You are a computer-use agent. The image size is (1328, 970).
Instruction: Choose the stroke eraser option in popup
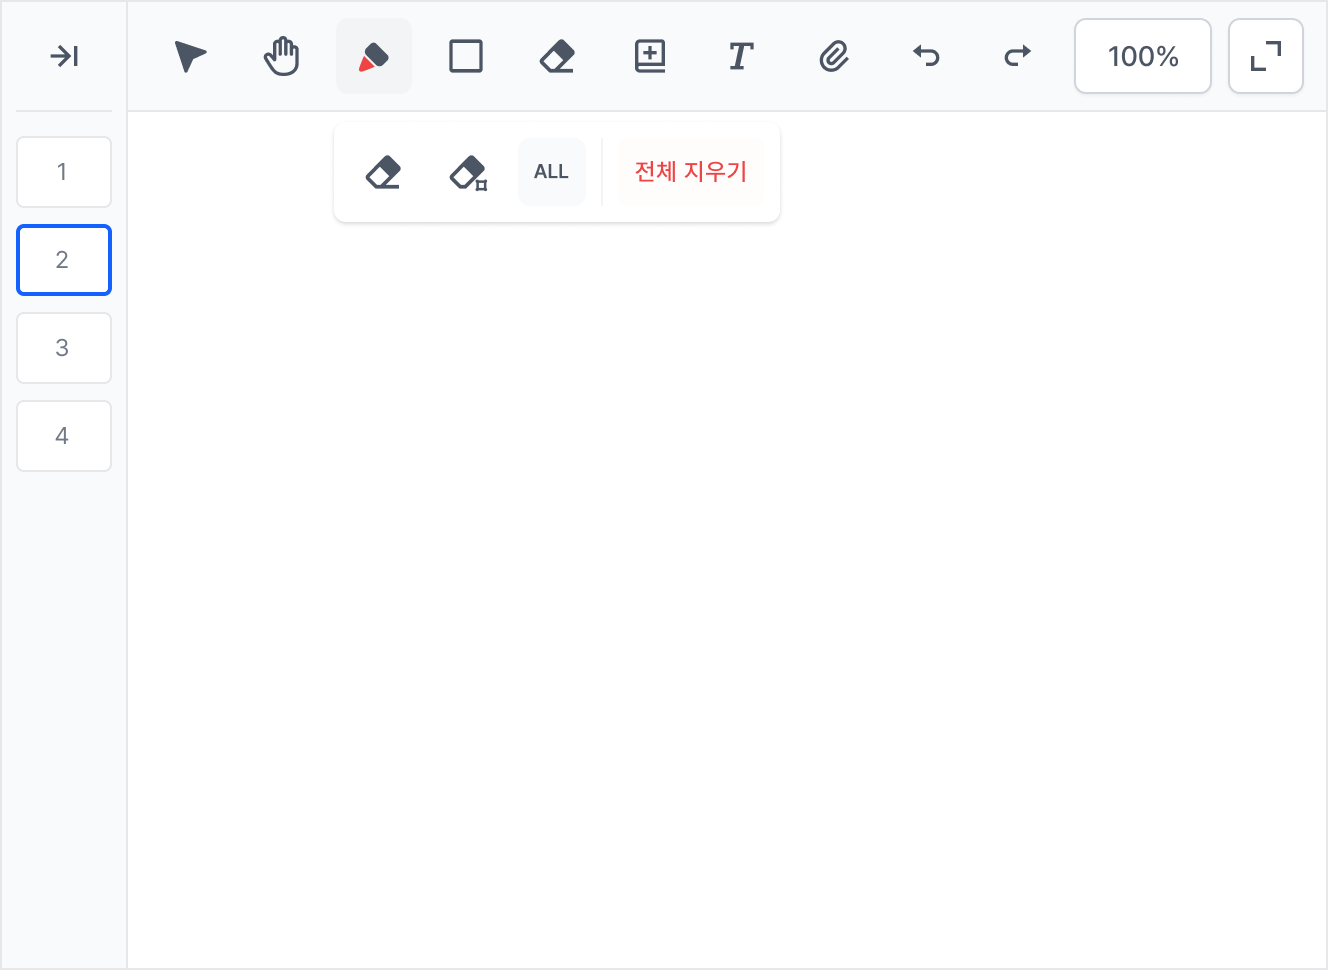(x=384, y=172)
